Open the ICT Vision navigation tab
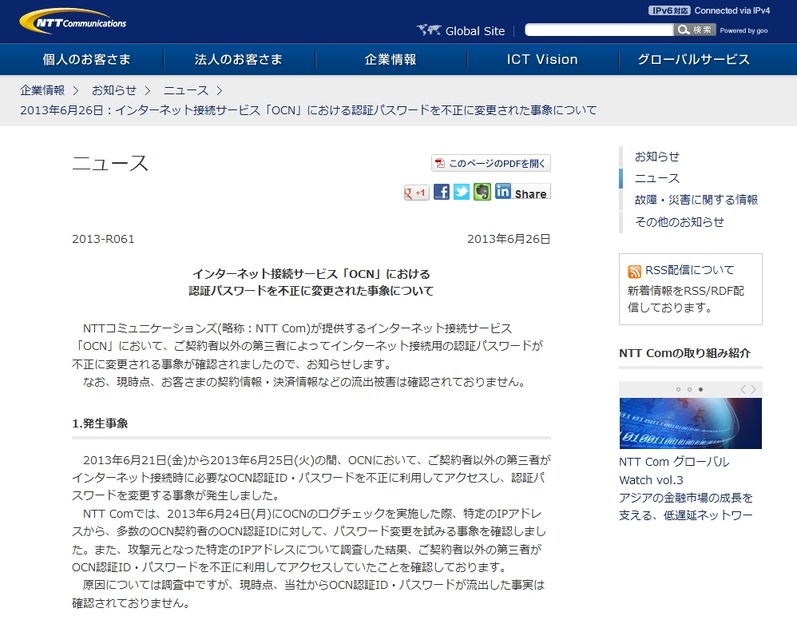797x620 pixels. [542, 59]
